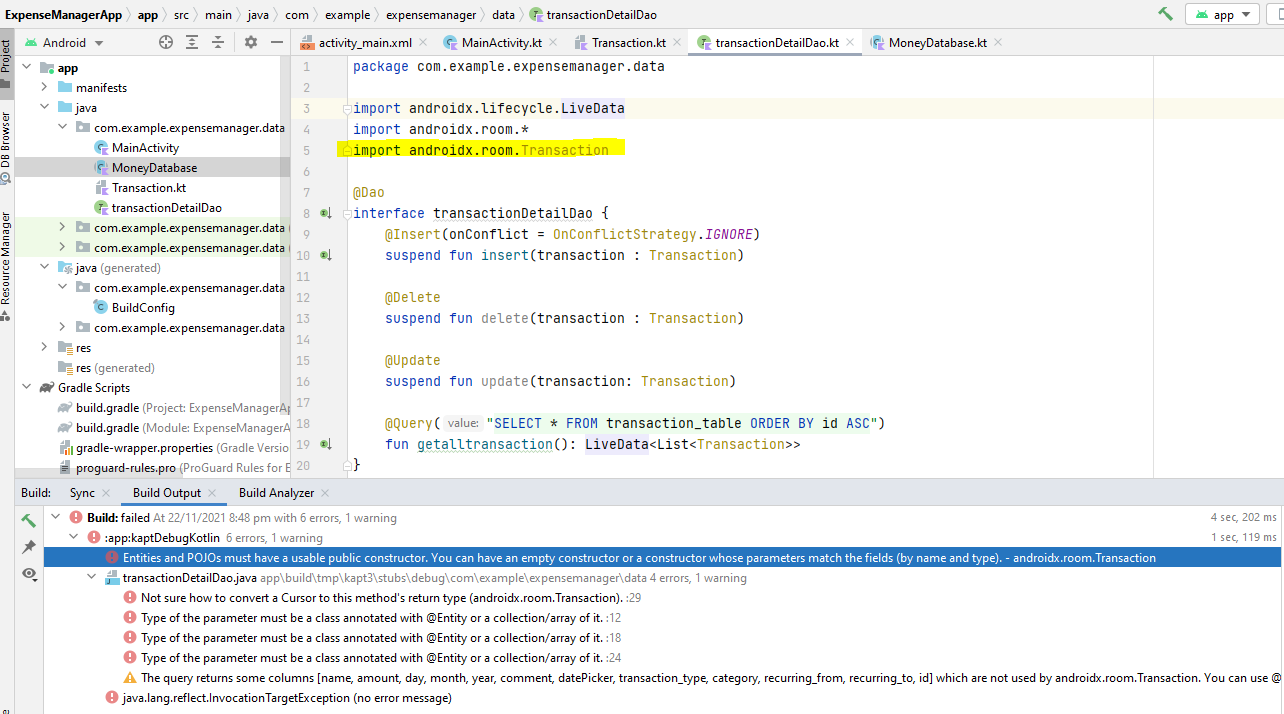Screen dimensions: 1284x714
Task: Expand the res folder
Action: click(44, 348)
